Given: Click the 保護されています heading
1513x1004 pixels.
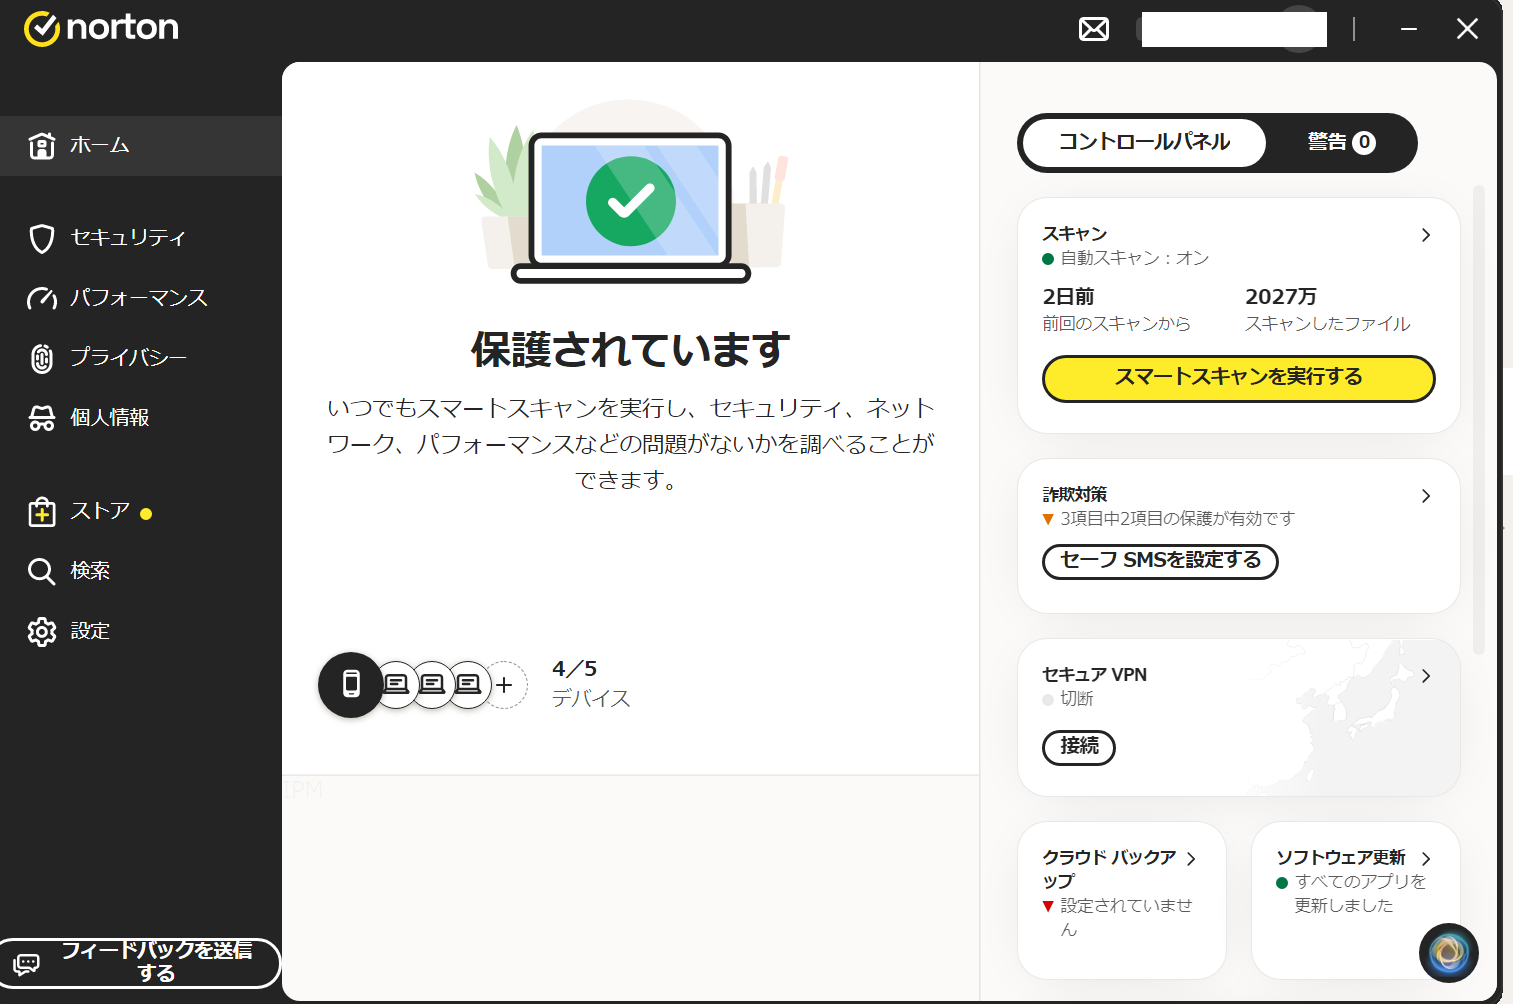Looking at the screenshot, I should click(631, 350).
